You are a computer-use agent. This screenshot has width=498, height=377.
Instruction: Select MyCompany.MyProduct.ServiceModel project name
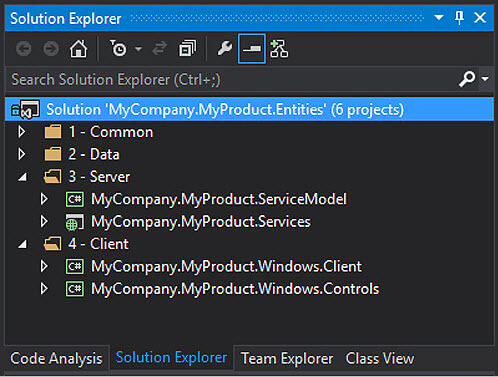click(x=219, y=199)
